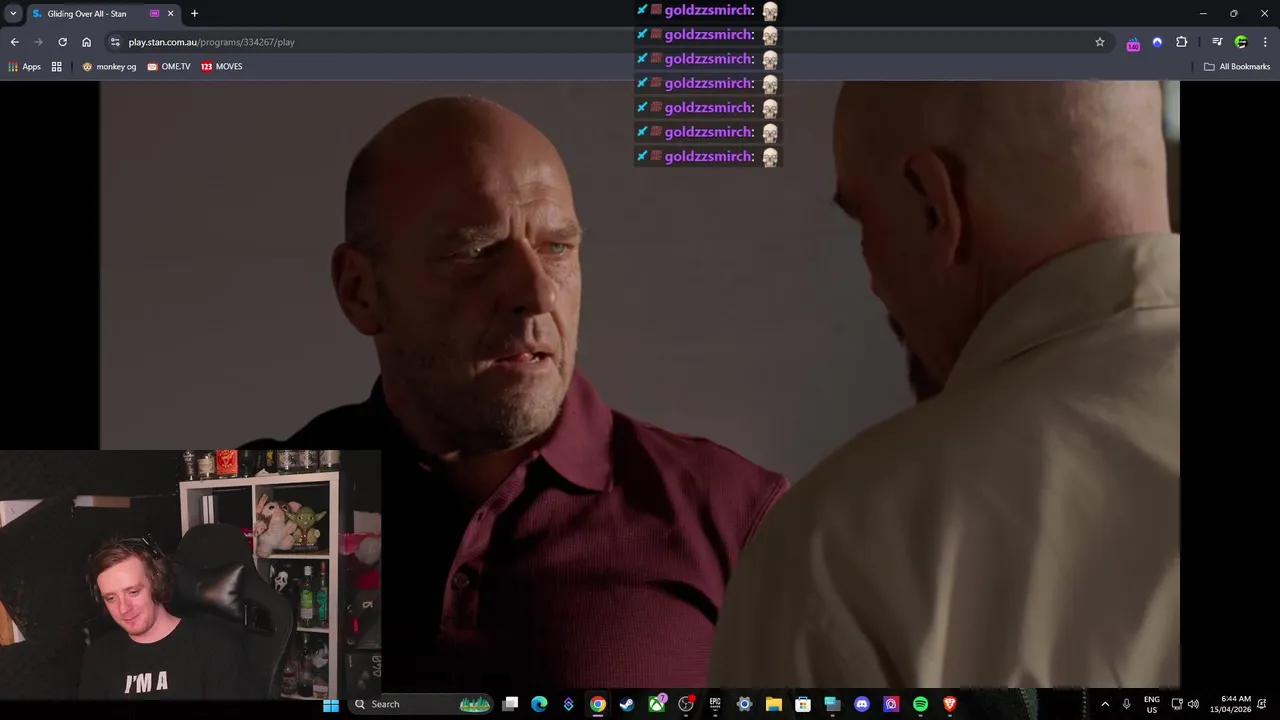This screenshot has height=720, width=1280.
Task: Open Epic Games Launcher from the taskbar
Action: coord(715,704)
